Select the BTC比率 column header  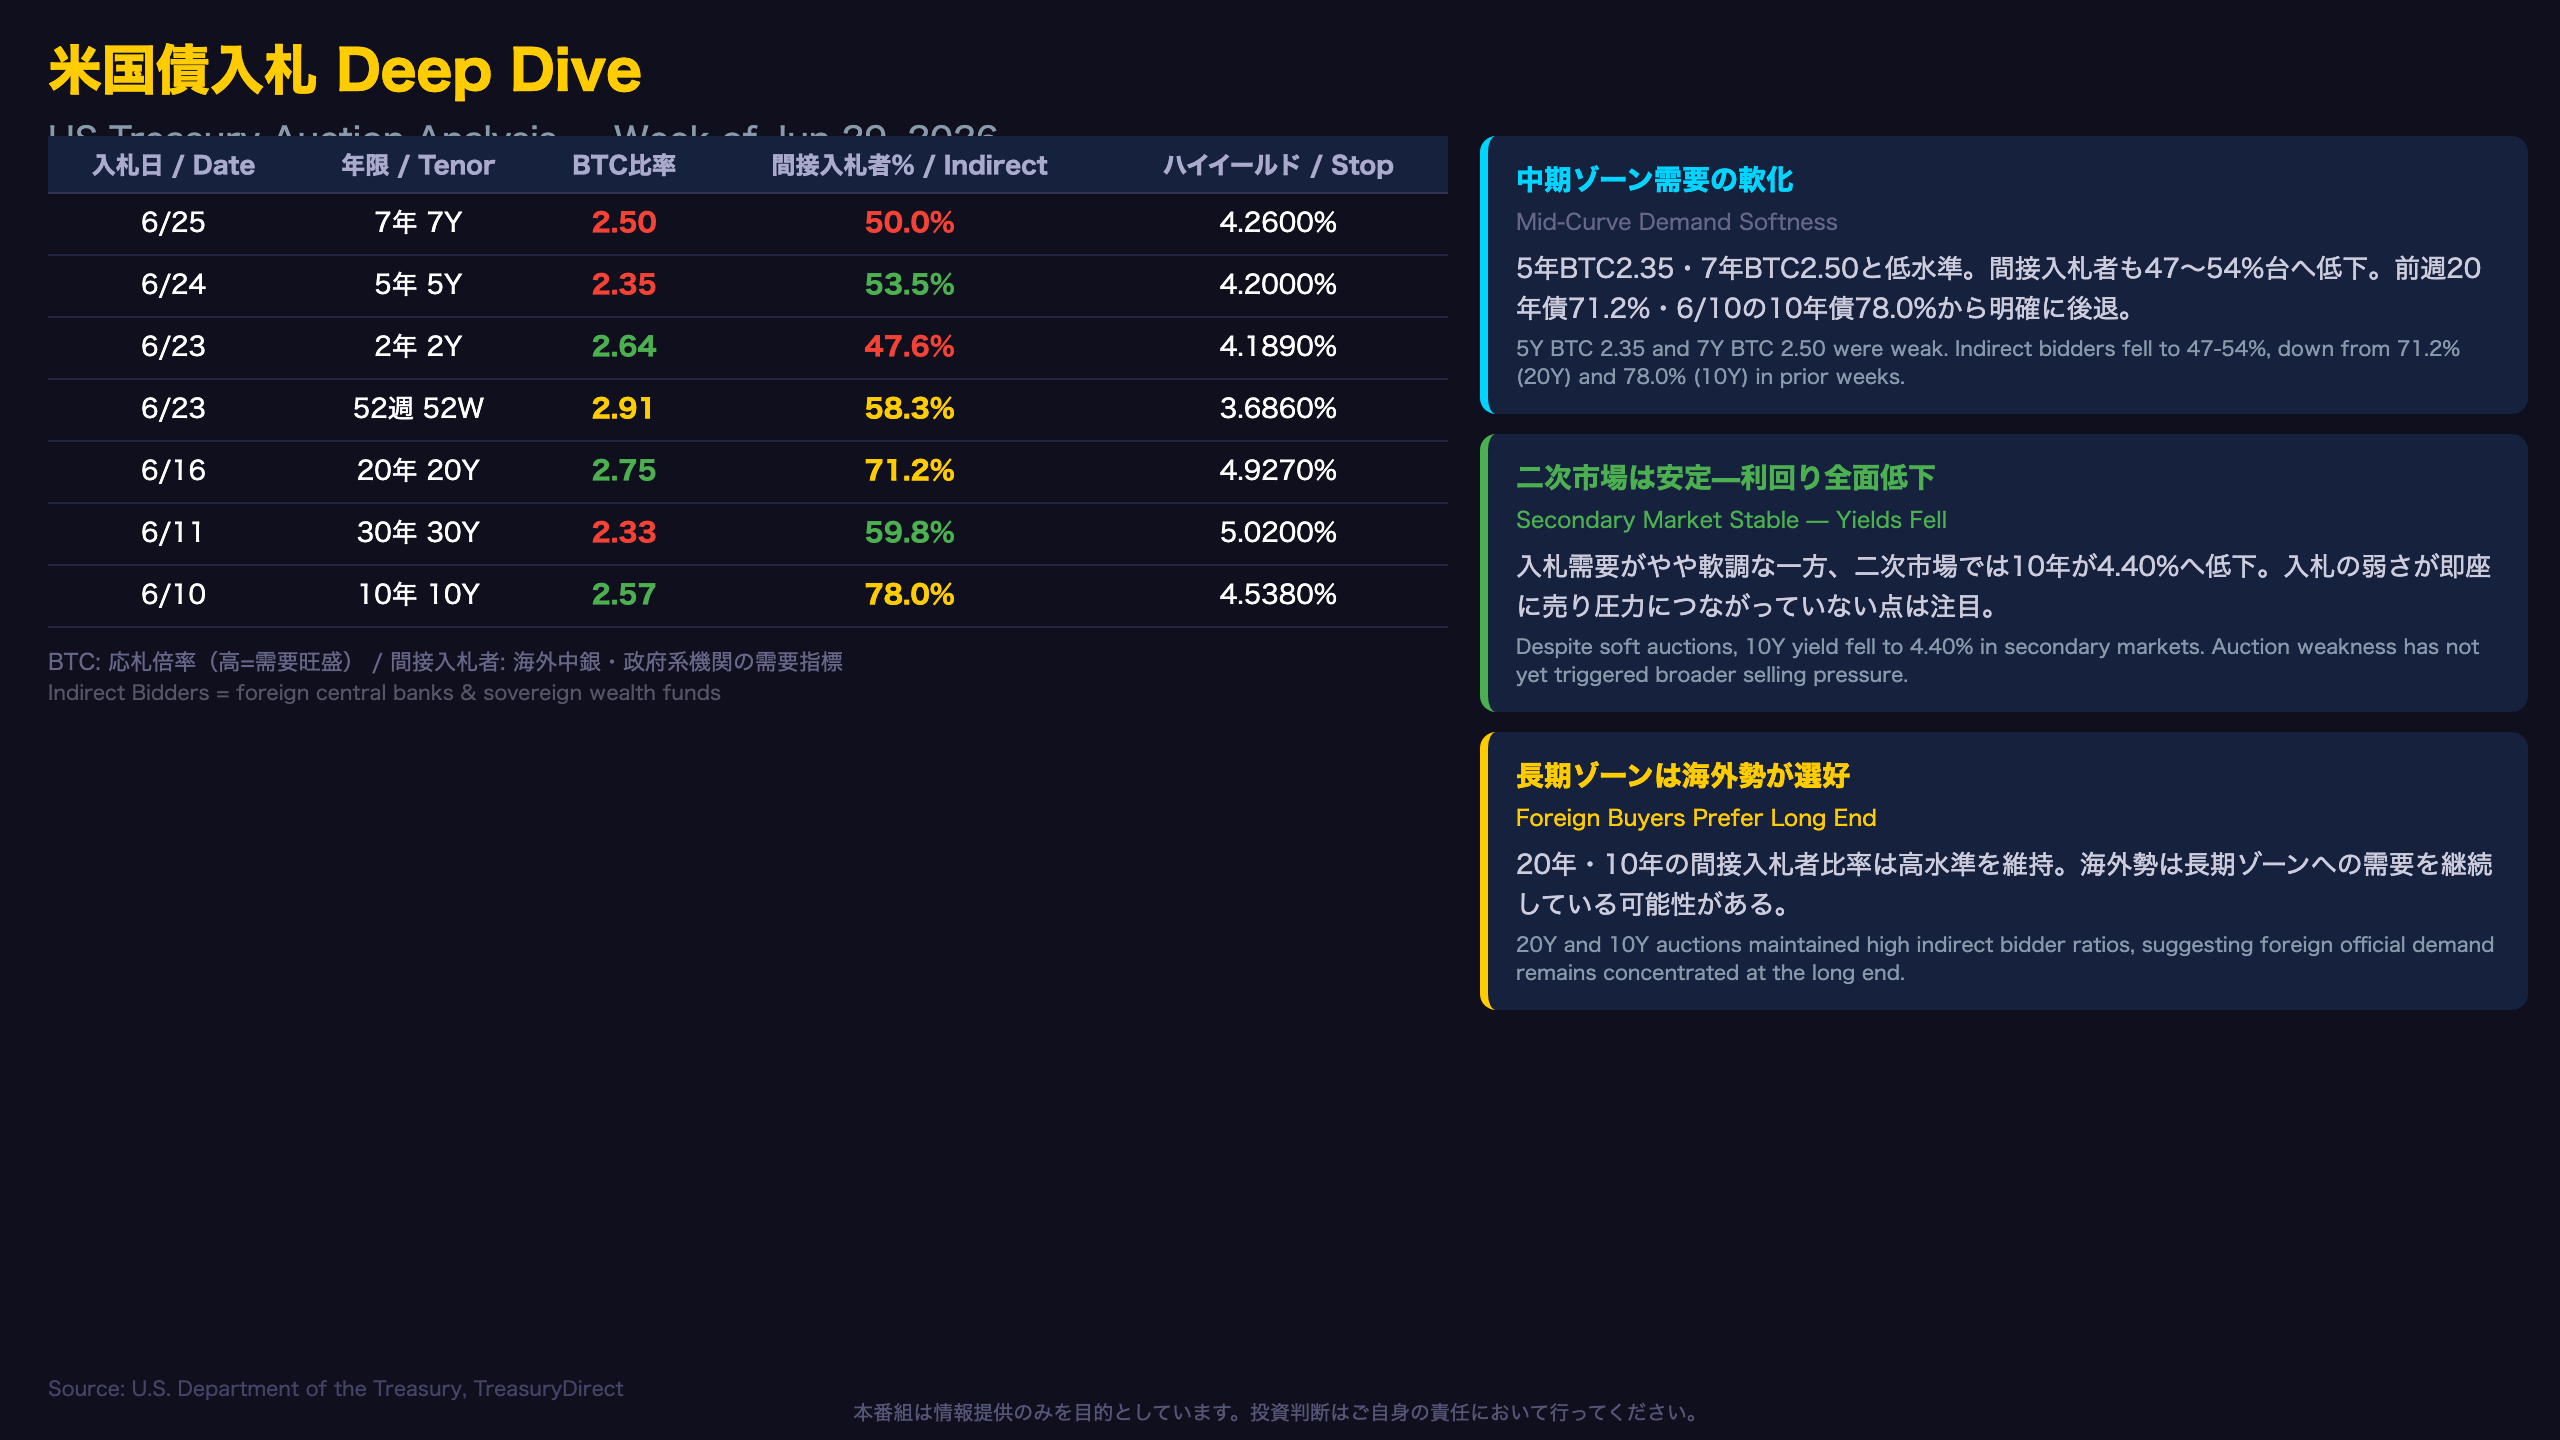point(624,165)
